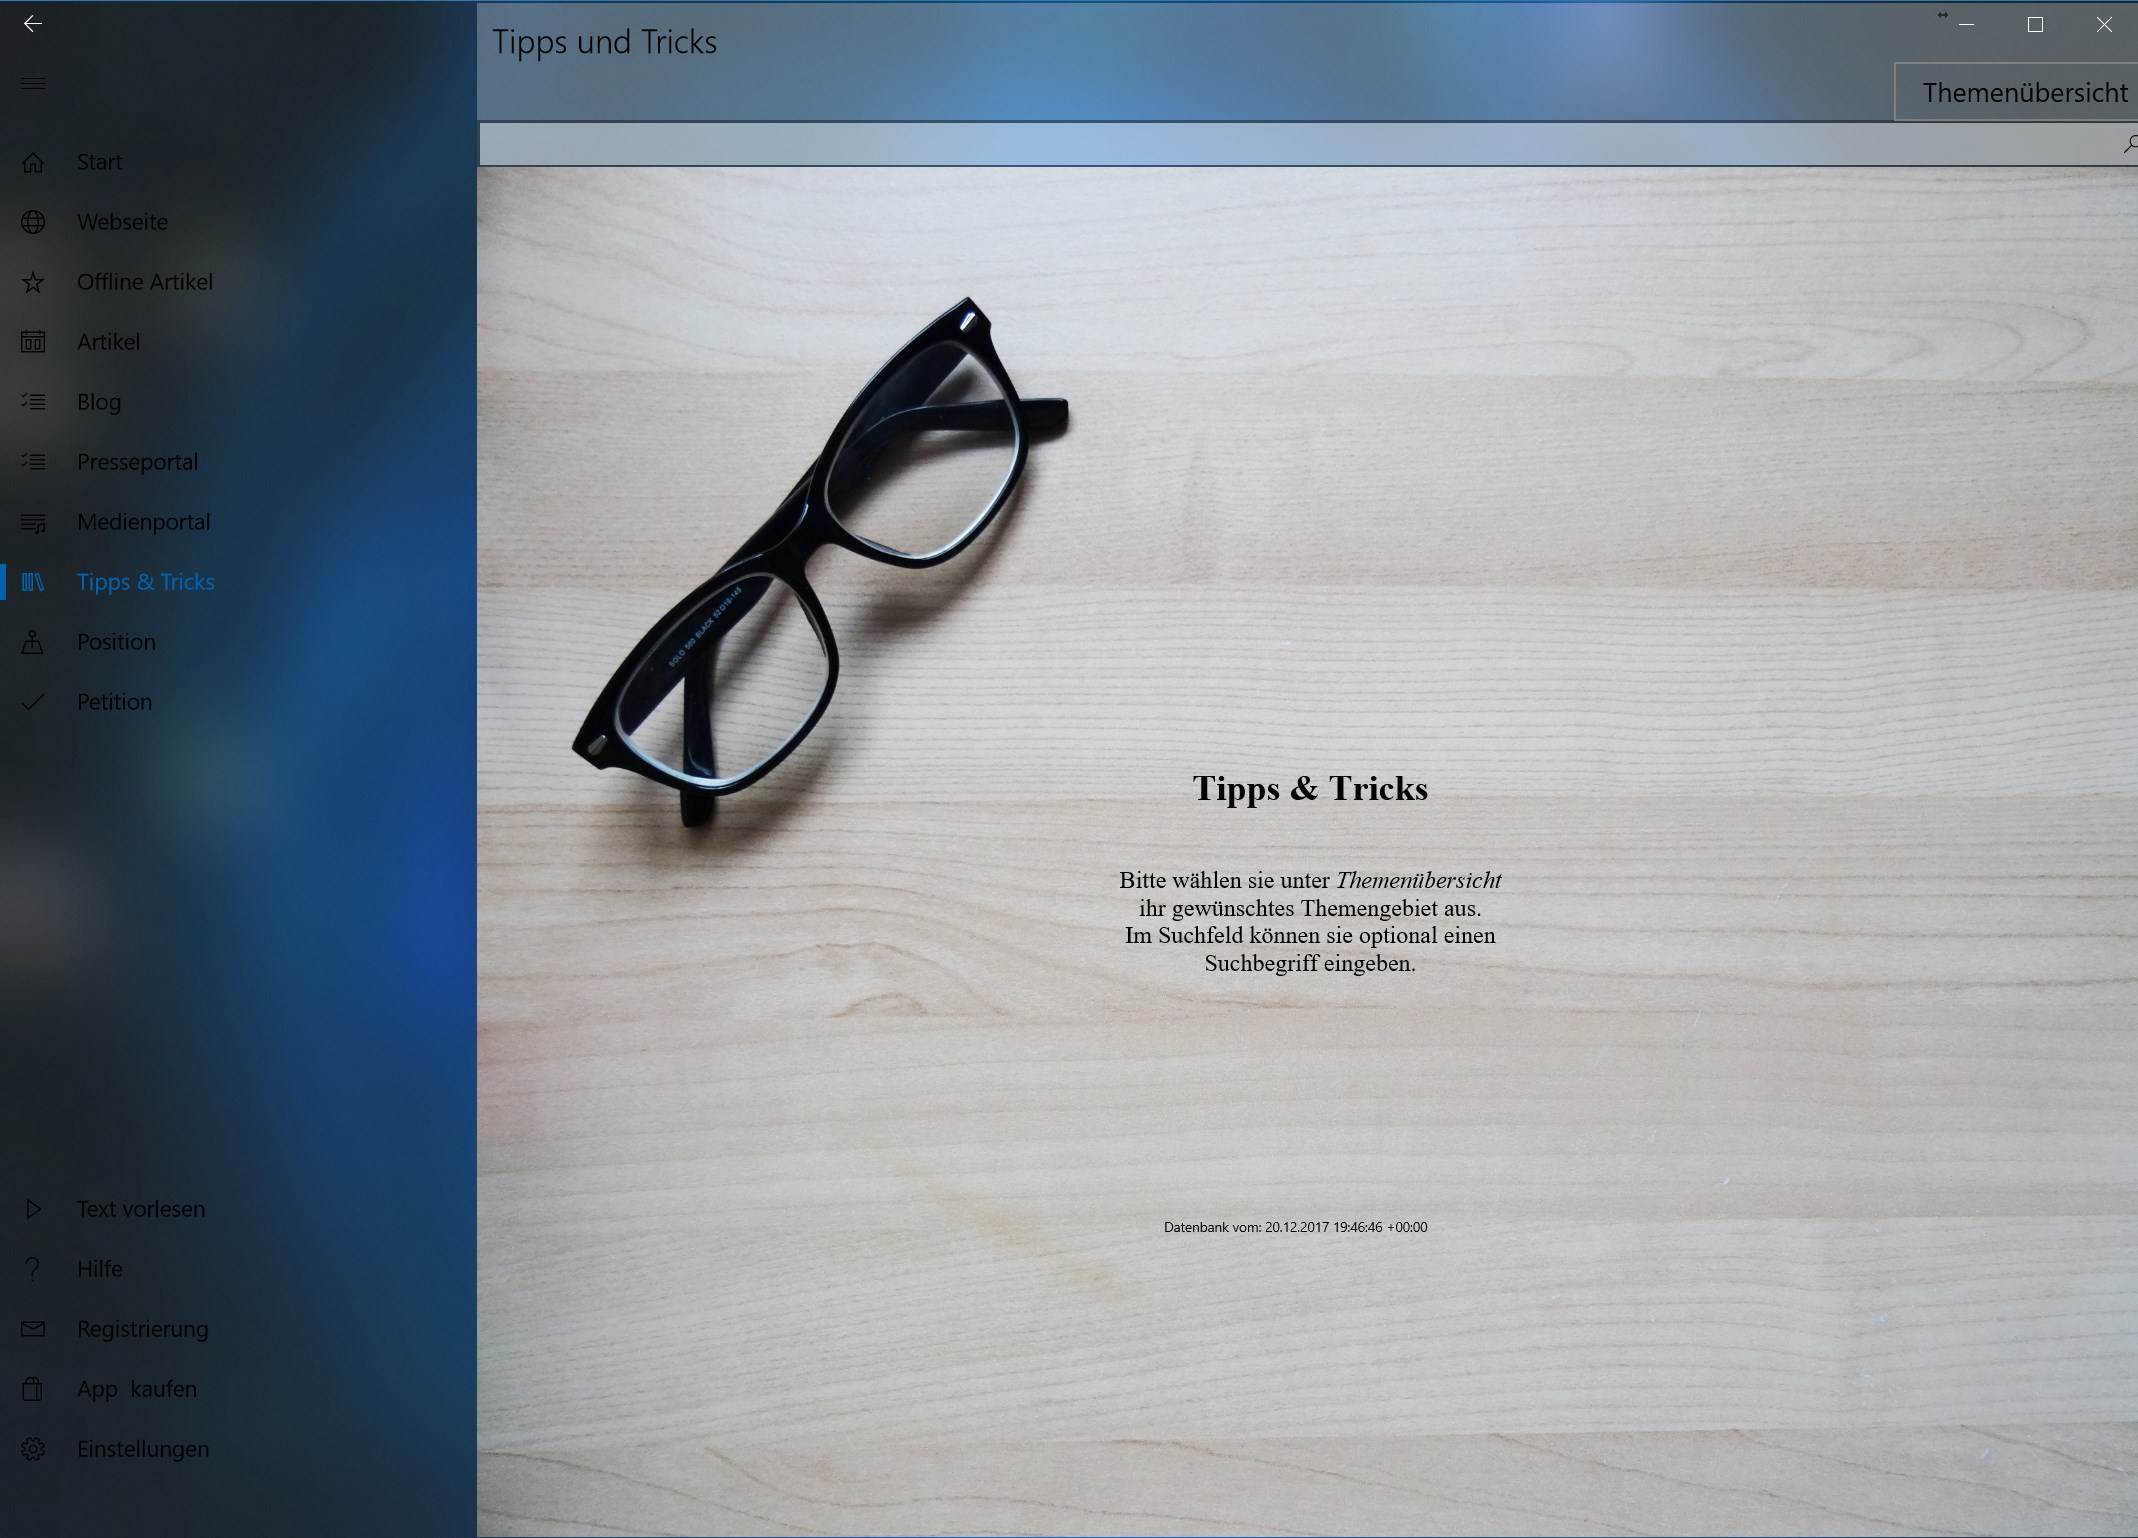
Task: Open Offline Artikel star icon
Action: pyautogui.click(x=33, y=282)
